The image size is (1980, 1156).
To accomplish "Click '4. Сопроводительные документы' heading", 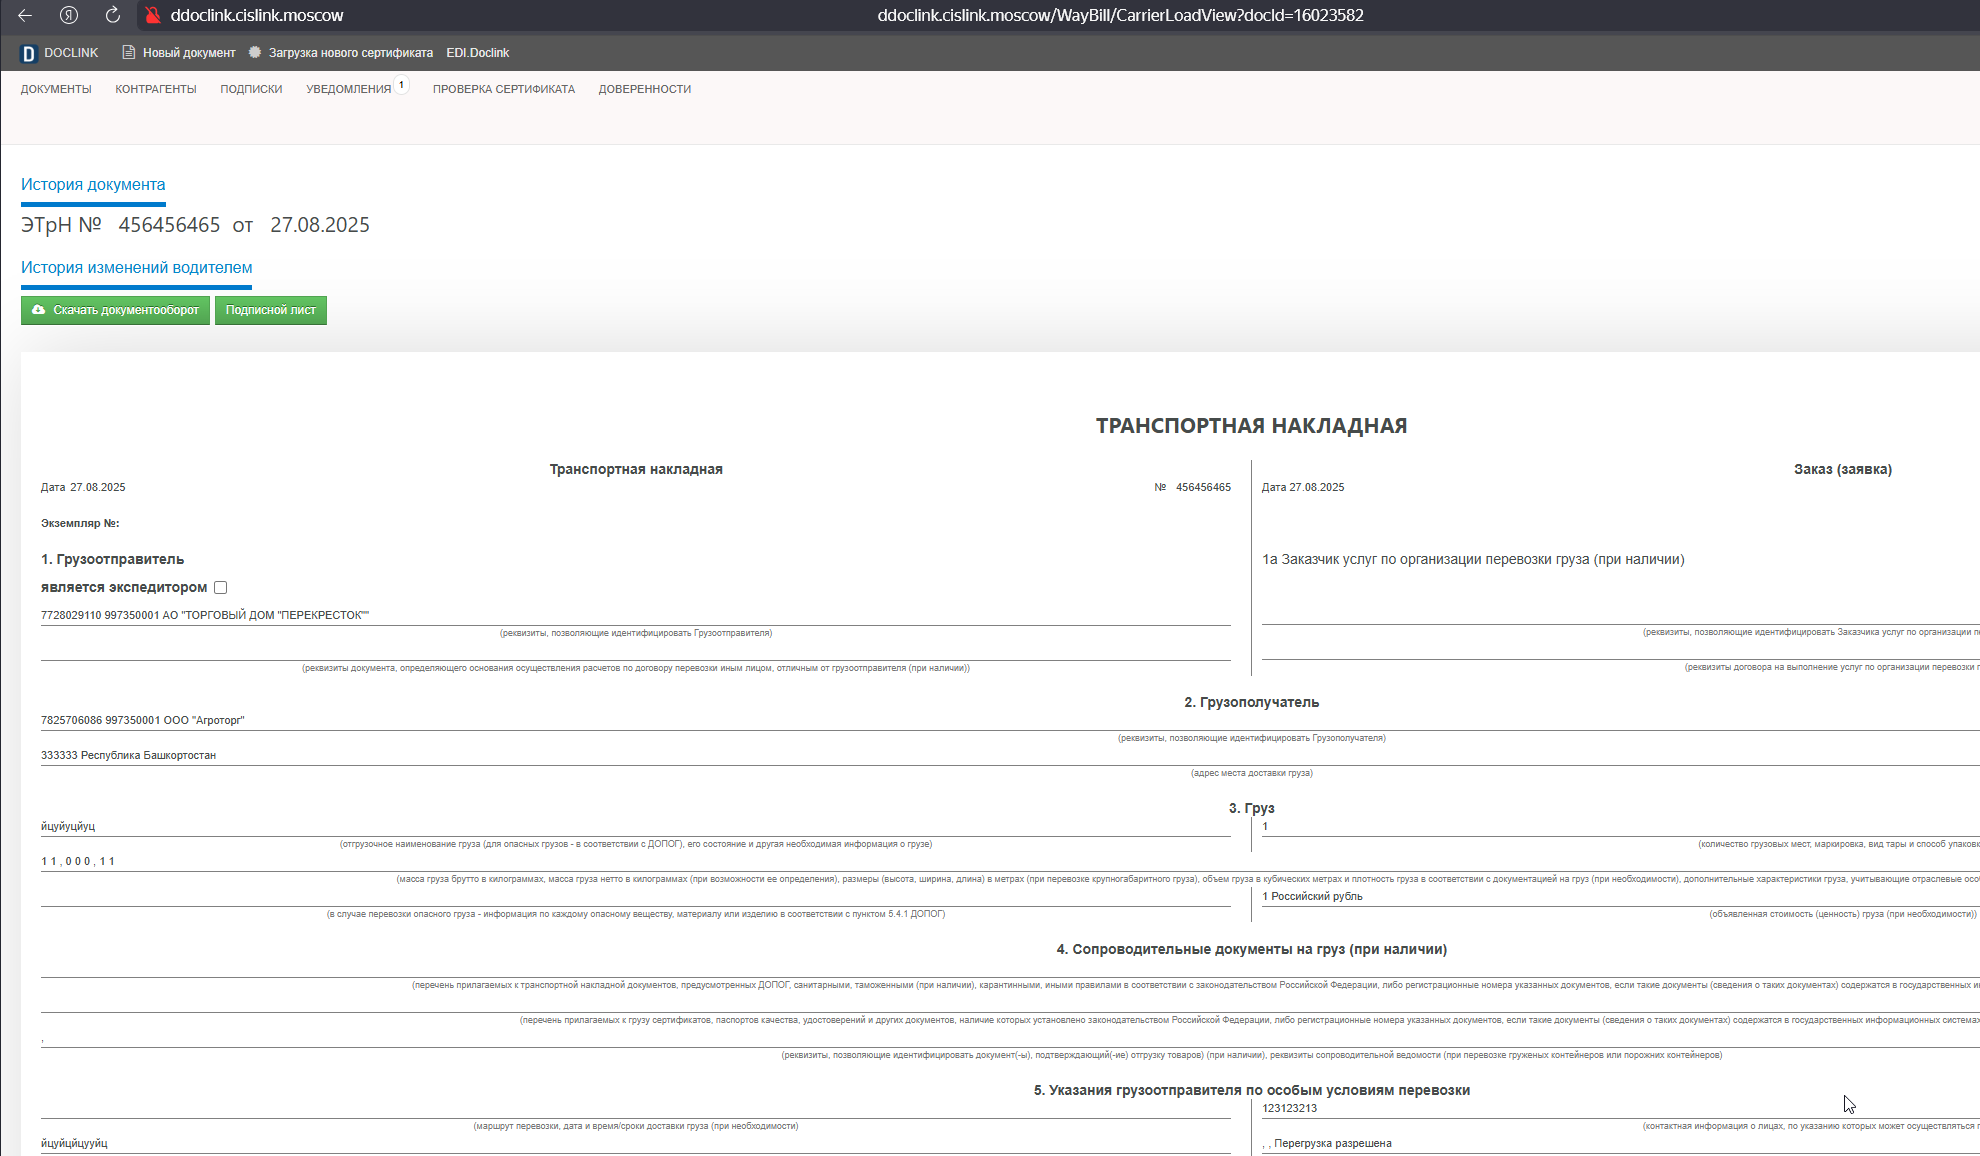I will (x=1251, y=949).
